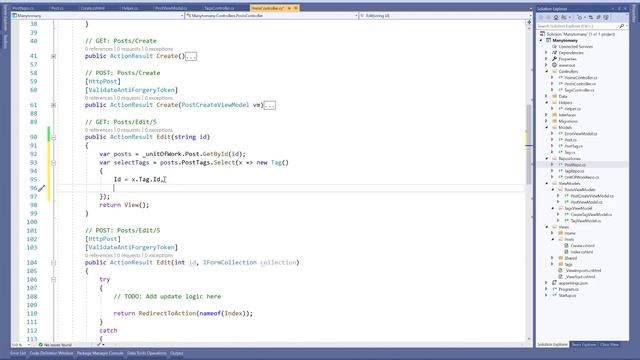Open the project dropdown showing Manytomany
This screenshot has height=360, width=640.
click(x=98, y=16)
